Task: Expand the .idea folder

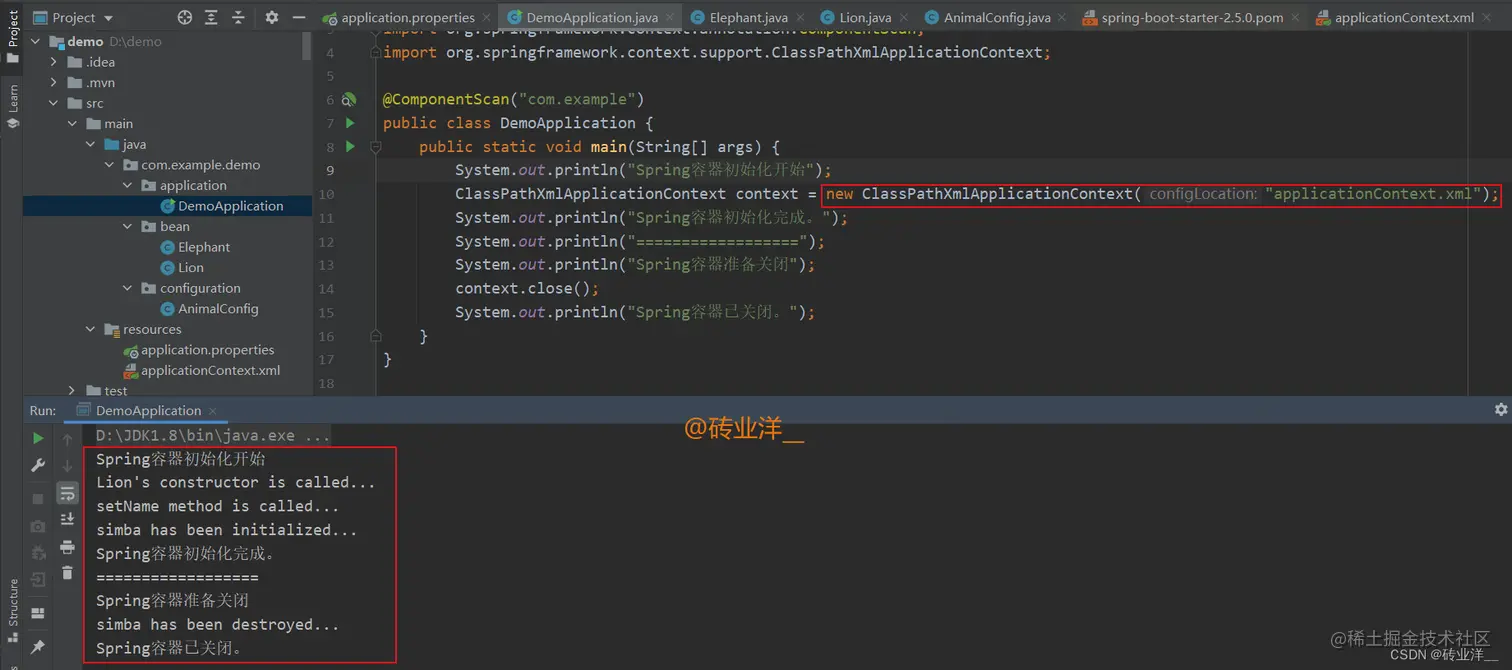Action: pos(55,62)
